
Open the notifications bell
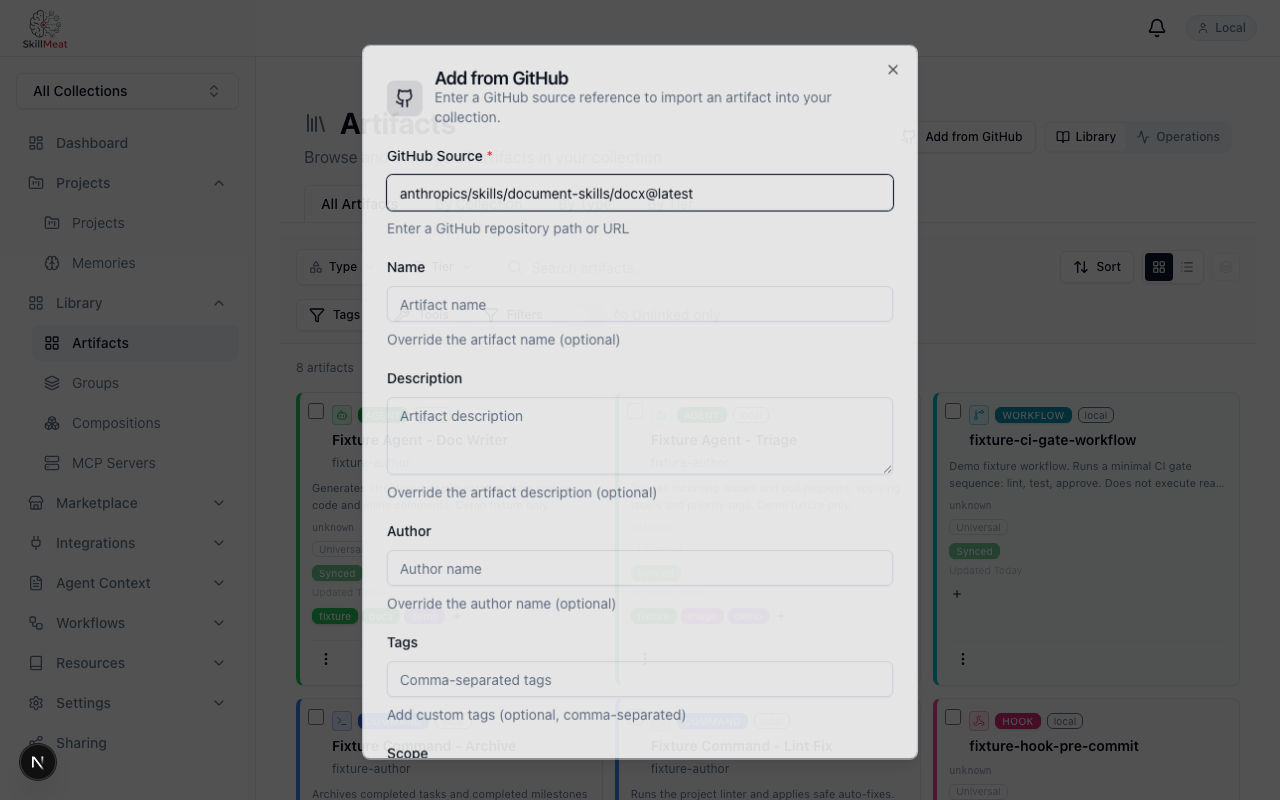[x=1157, y=28]
